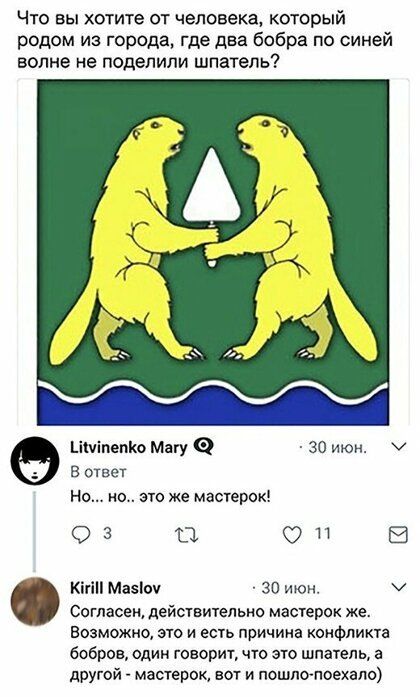The image size is (420, 697).
Task: Open Kirill Maslov's reply text starting 'Согласен'
Action: (229, 643)
